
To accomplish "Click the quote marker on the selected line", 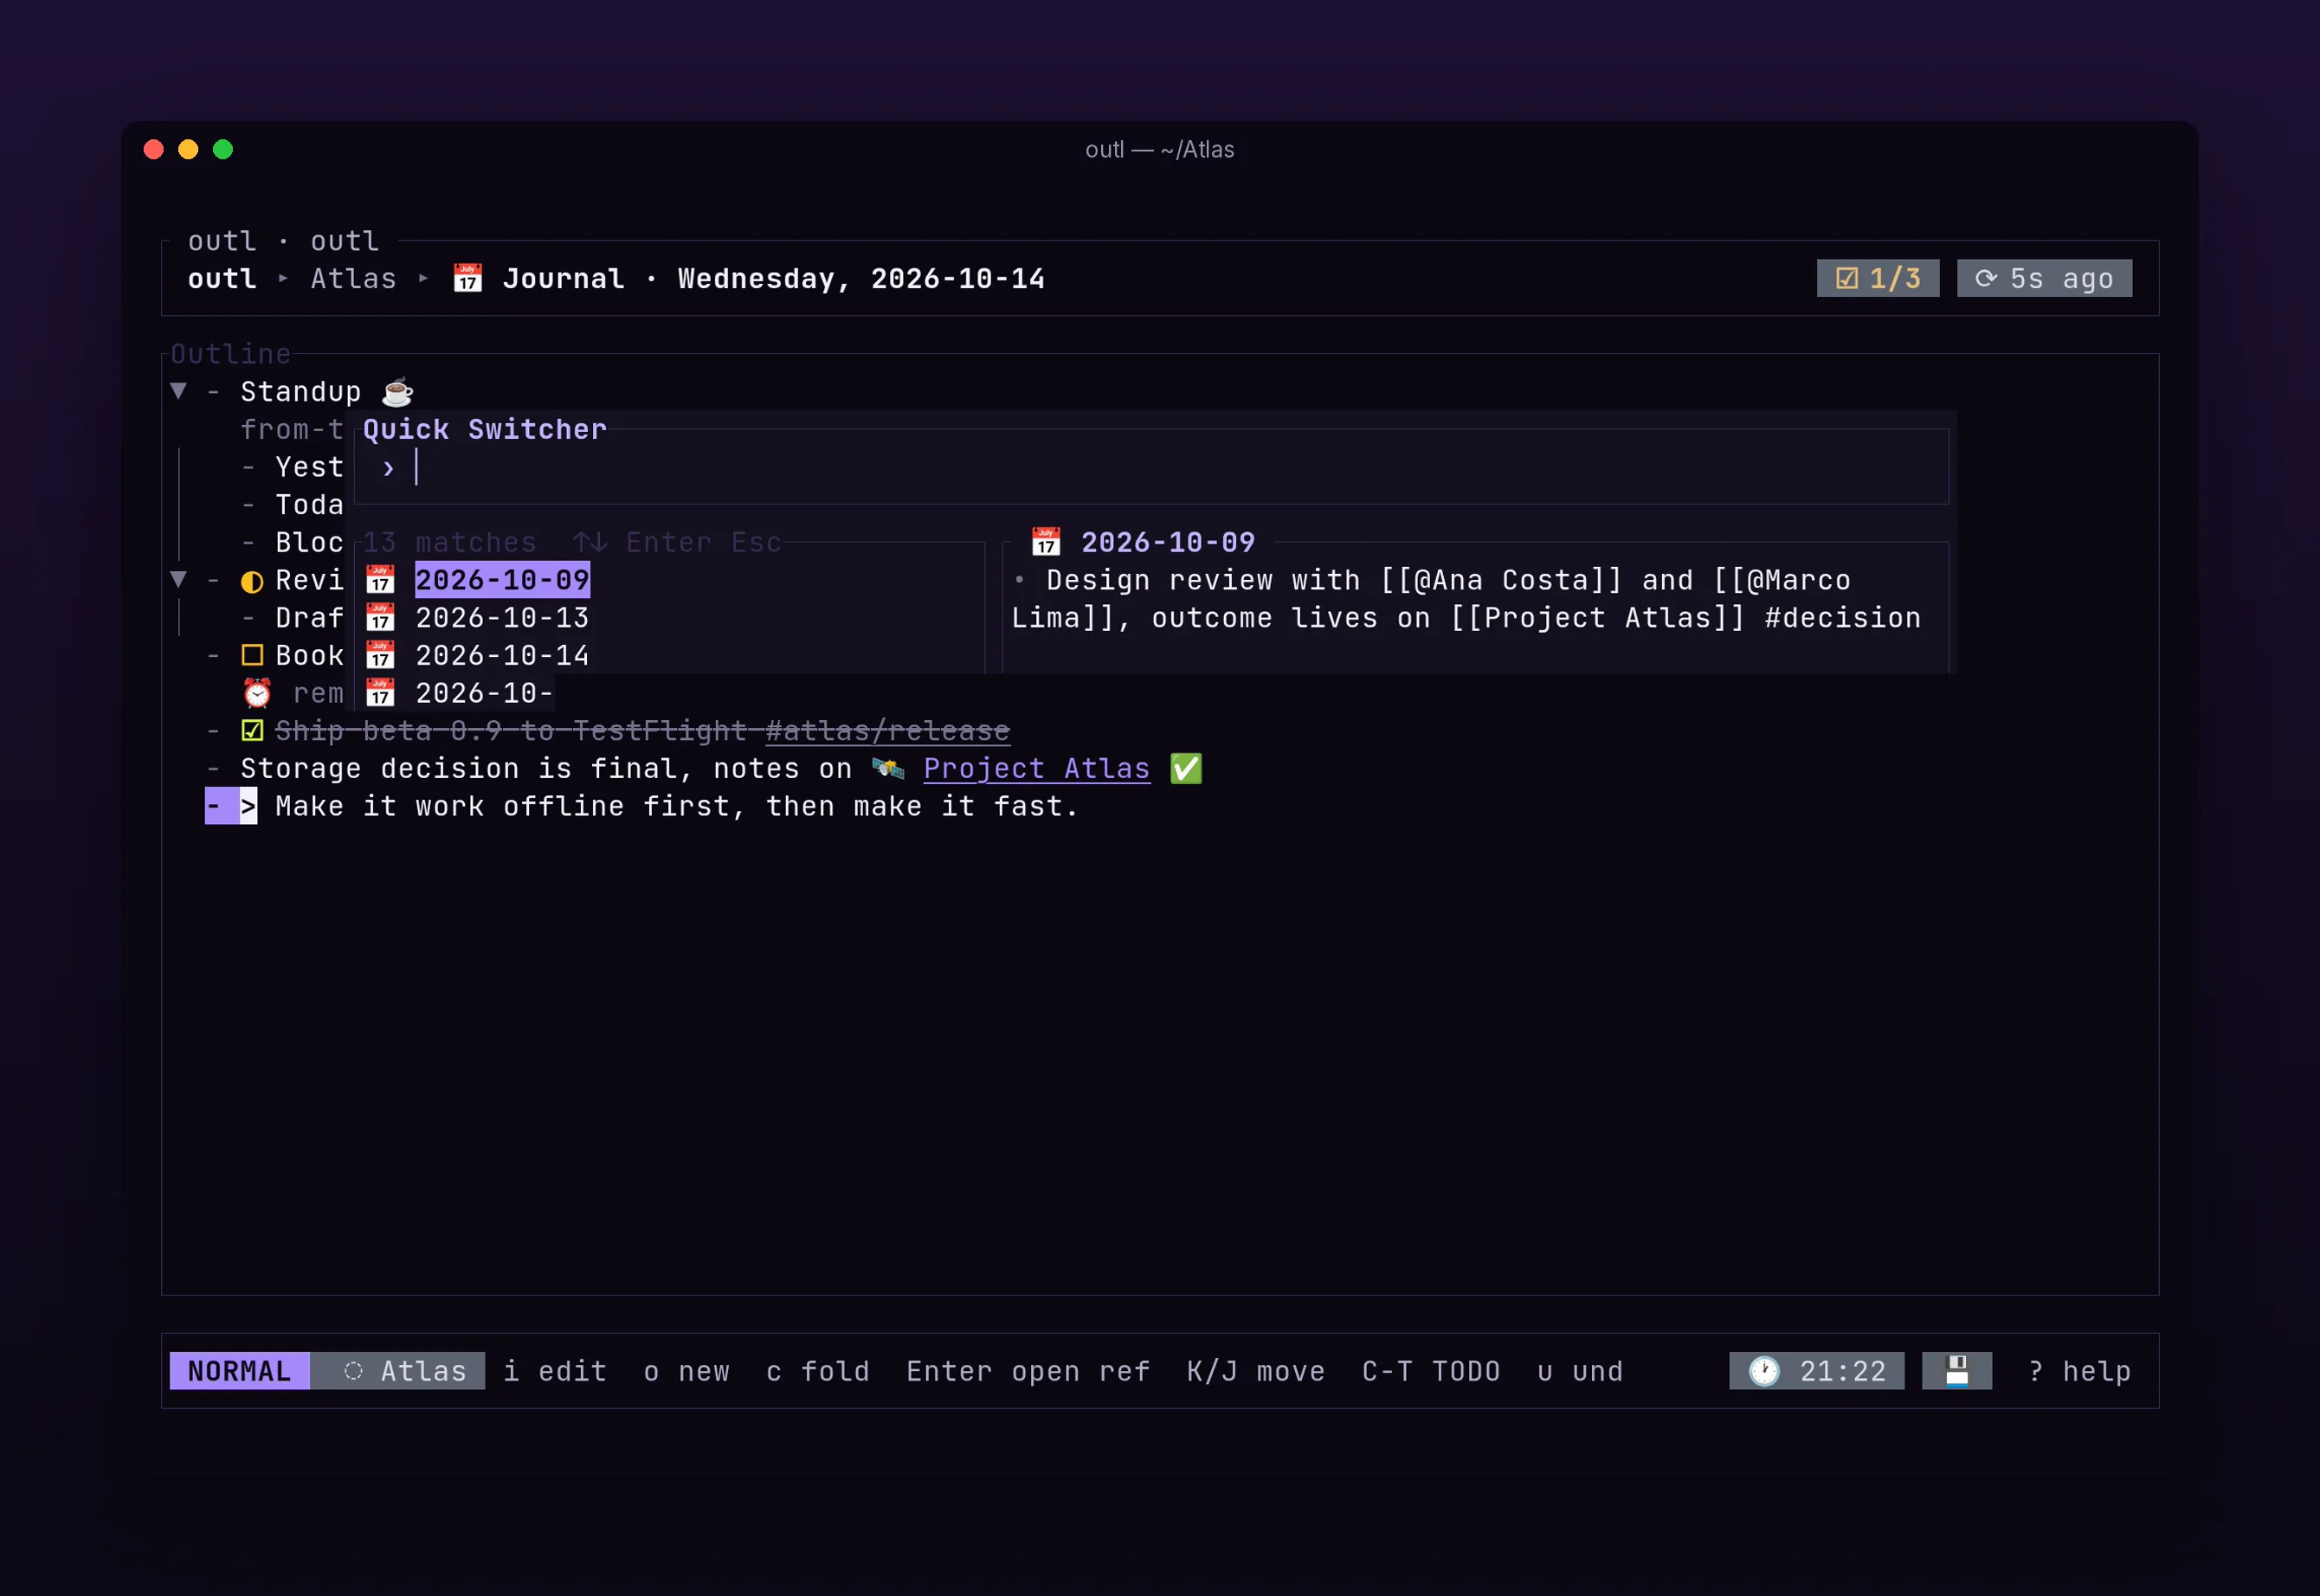I will point(248,806).
